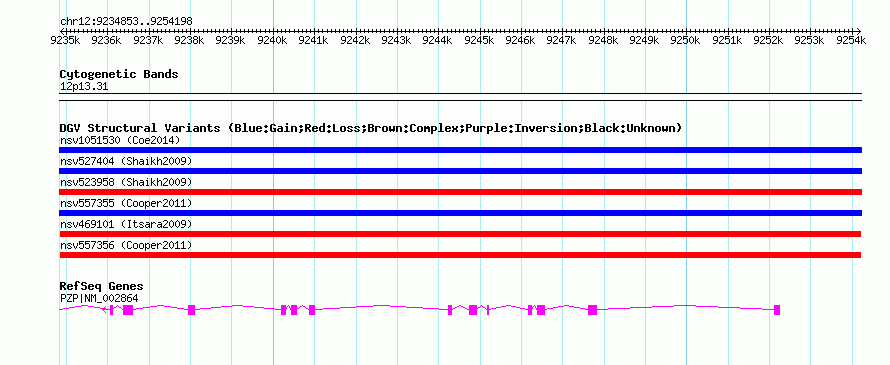Viewport: 890px width, 365px height.
Task: Open the PZP|NM_002864 gene label
Action: 99,298
